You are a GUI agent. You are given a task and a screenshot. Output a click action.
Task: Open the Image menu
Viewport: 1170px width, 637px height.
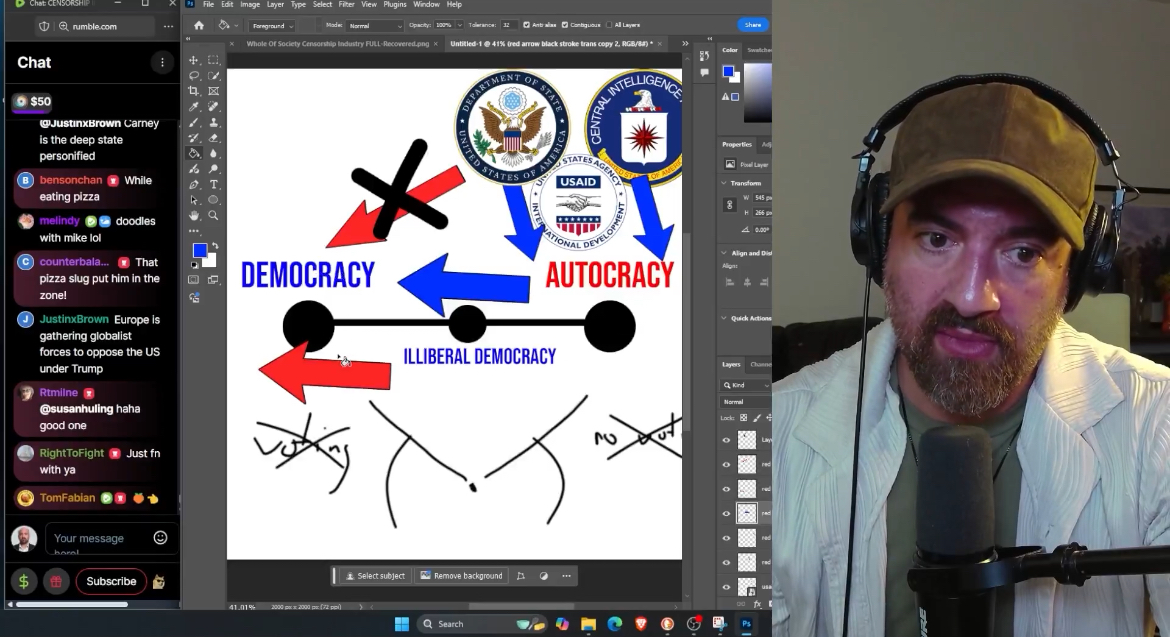[x=250, y=4]
